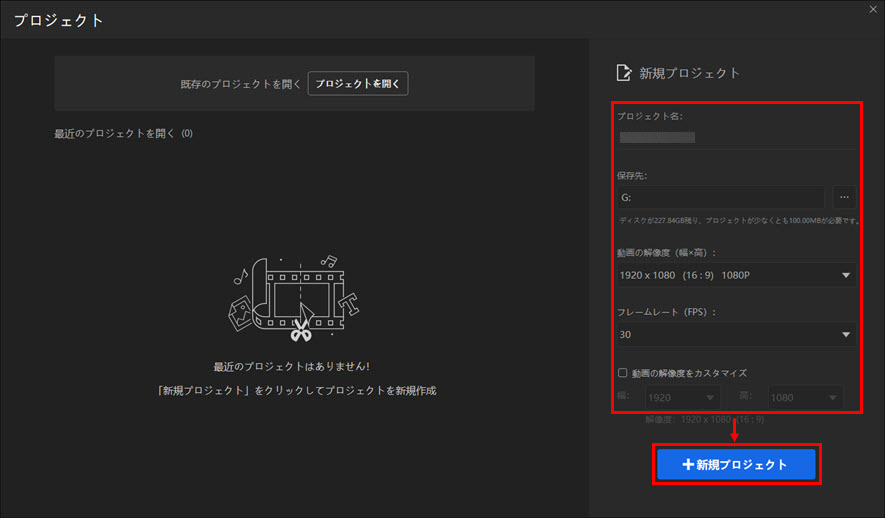Click the 最近のプロジェクトはありません message
This screenshot has height=518, width=885.
pos(297,367)
